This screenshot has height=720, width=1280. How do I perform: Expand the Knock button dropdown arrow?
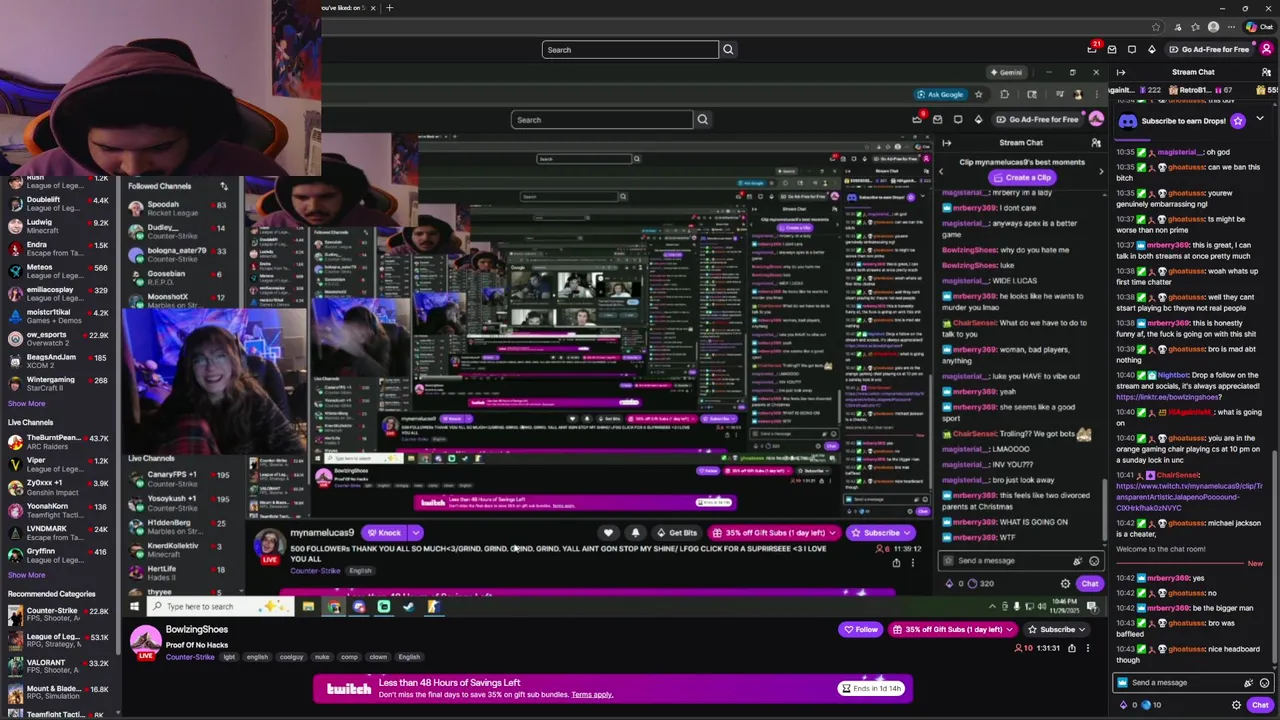click(x=416, y=533)
